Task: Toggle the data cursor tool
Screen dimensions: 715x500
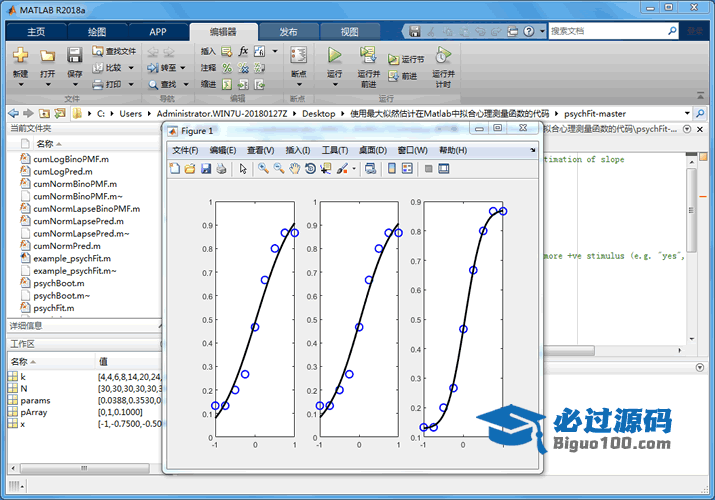Action: (326, 169)
